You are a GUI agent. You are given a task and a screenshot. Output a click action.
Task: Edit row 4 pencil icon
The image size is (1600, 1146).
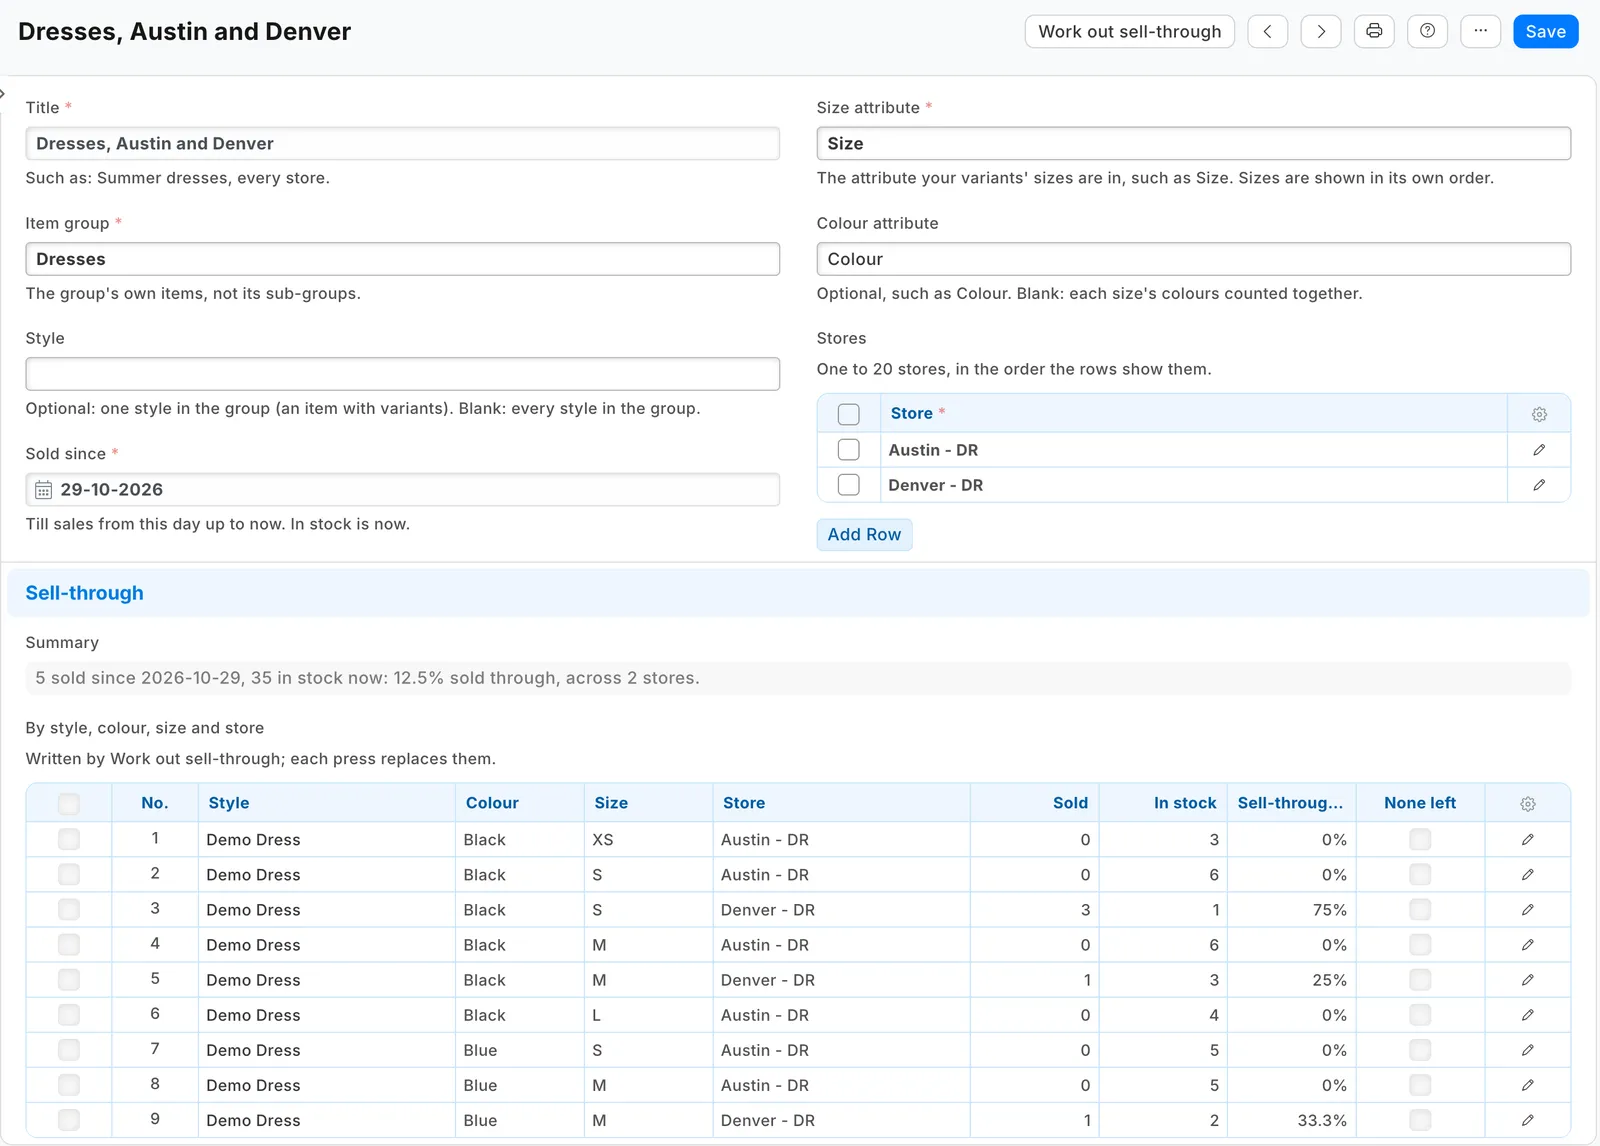click(x=1527, y=945)
